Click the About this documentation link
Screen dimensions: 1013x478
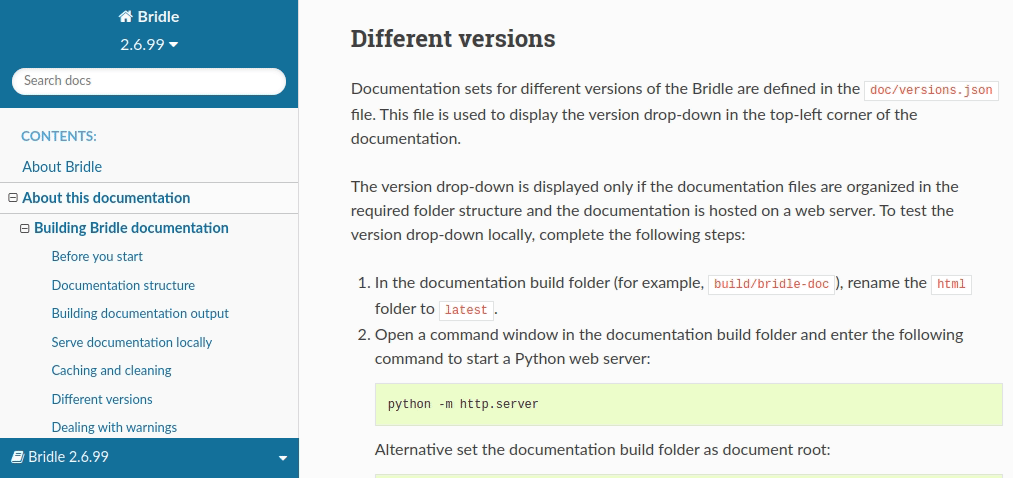pos(106,198)
